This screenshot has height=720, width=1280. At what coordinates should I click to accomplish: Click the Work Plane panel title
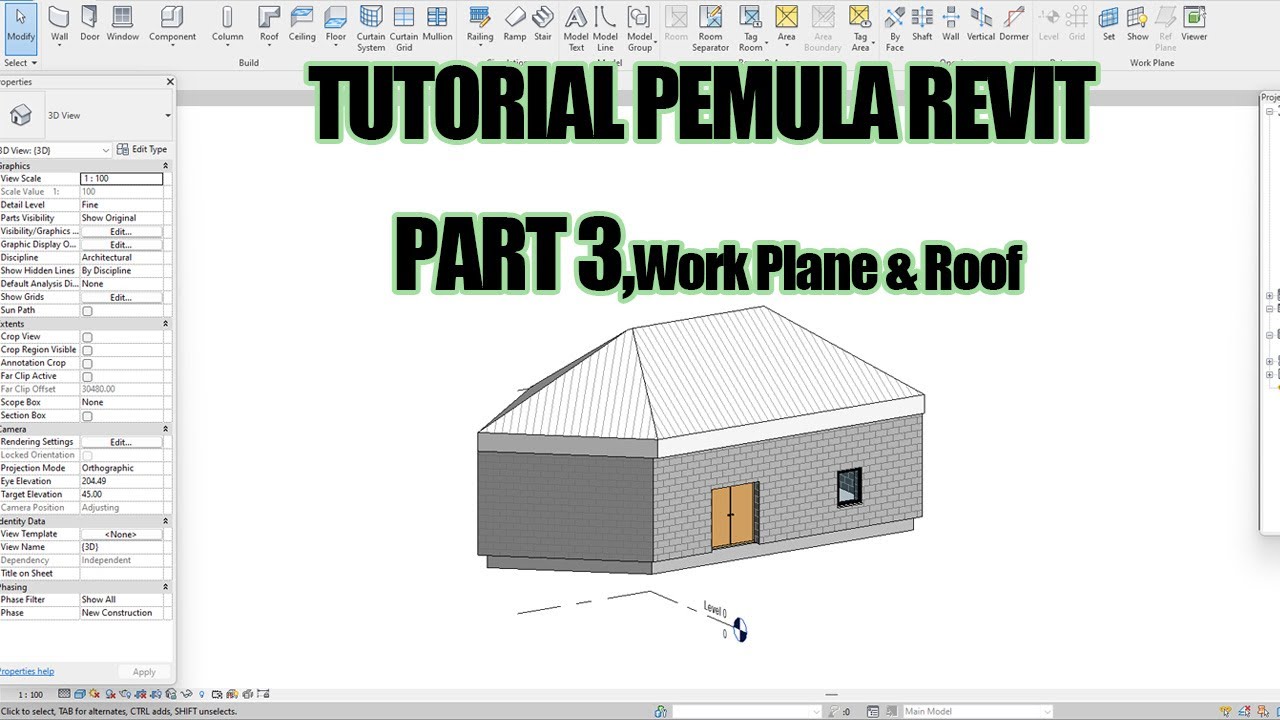(1154, 63)
